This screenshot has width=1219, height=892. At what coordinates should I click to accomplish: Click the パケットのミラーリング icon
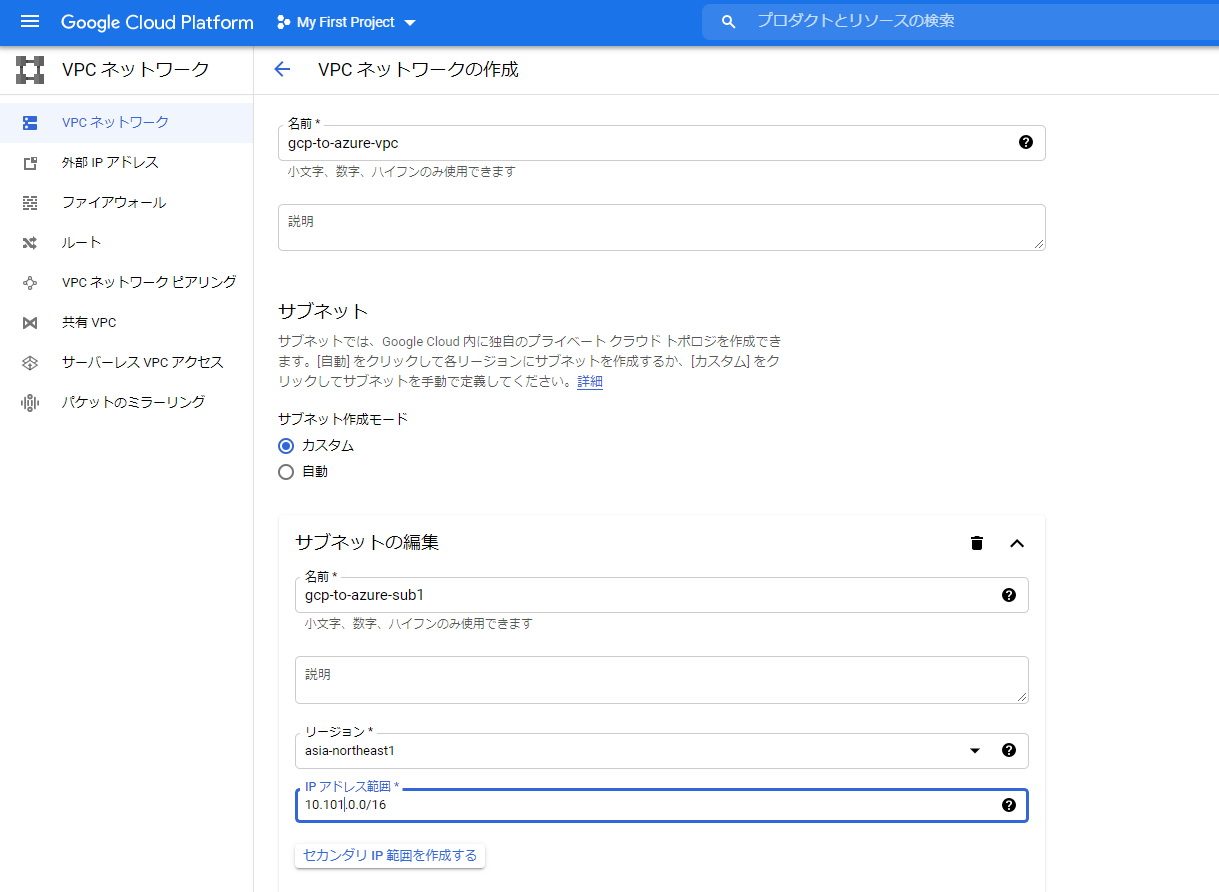tap(30, 403)
